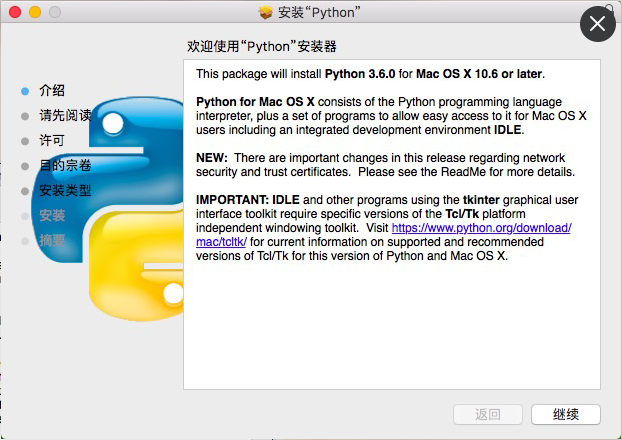Click the package icon in the title bar
The width and height of the screenshot is (622, 440).
click(265, 12)
